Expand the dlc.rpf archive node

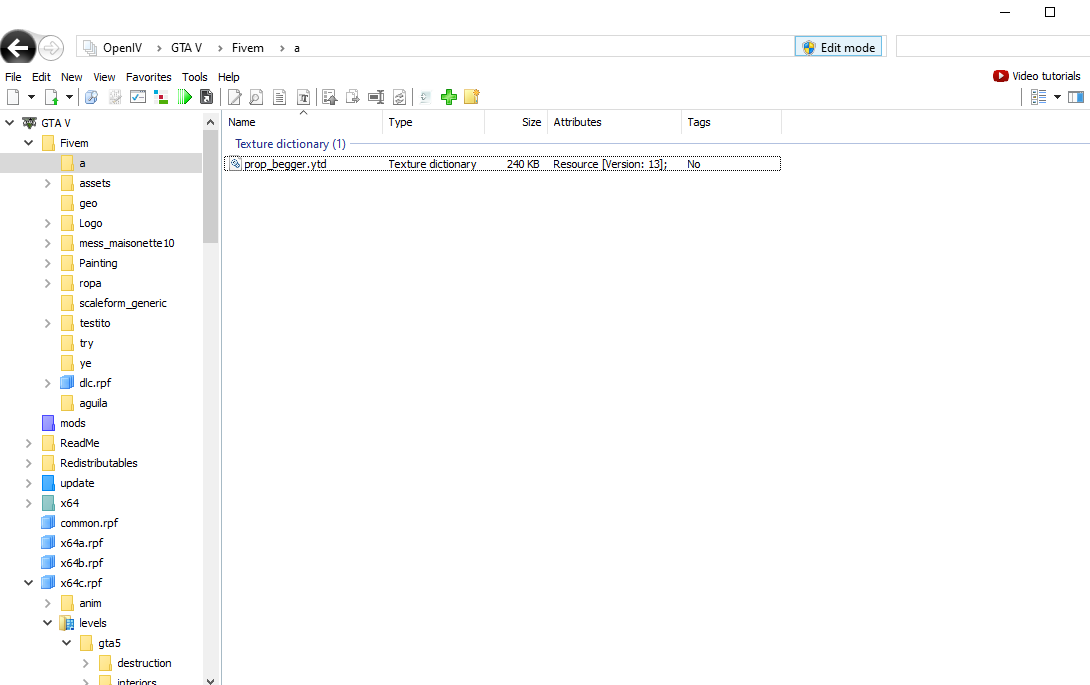47,383
